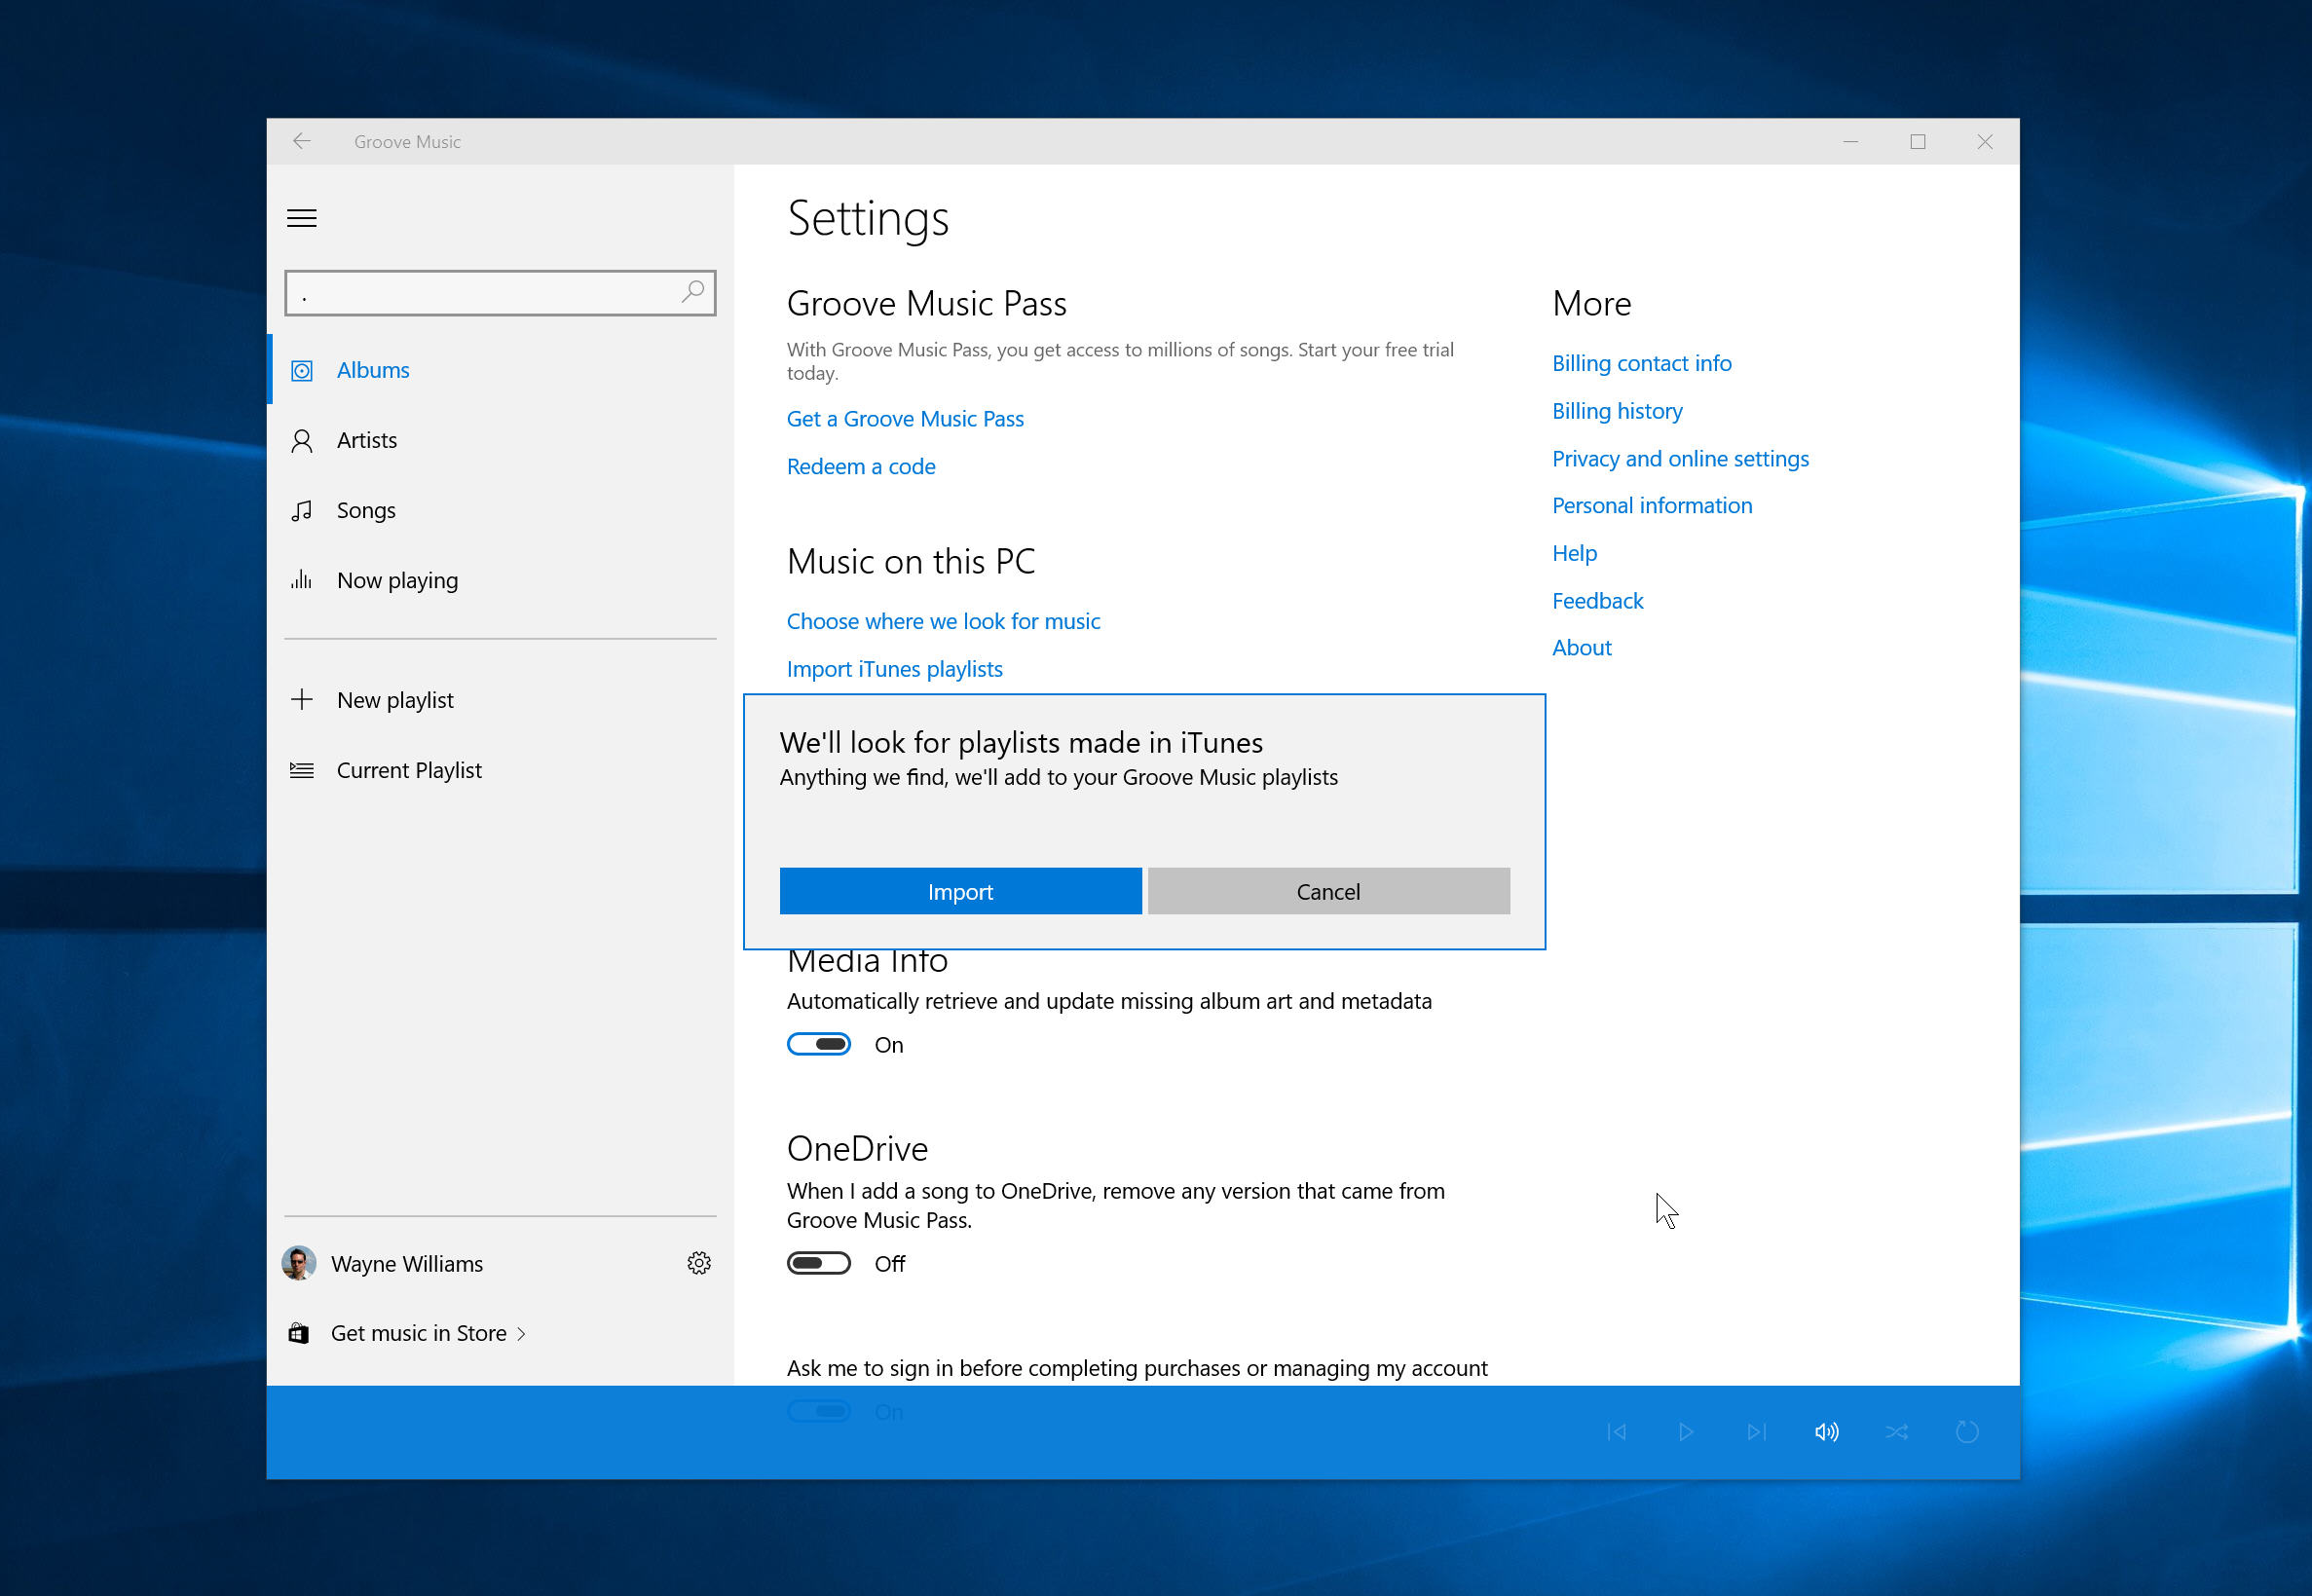This screenshot has width=2312, height=1596.
Task: Open Choose where we look for music
Action: click(943, 621)
